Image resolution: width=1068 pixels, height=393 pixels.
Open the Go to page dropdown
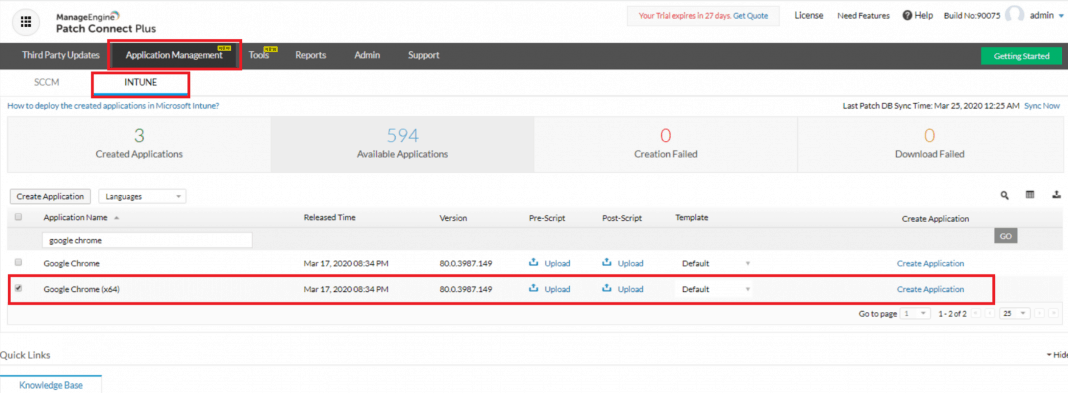tap(915, 313)
